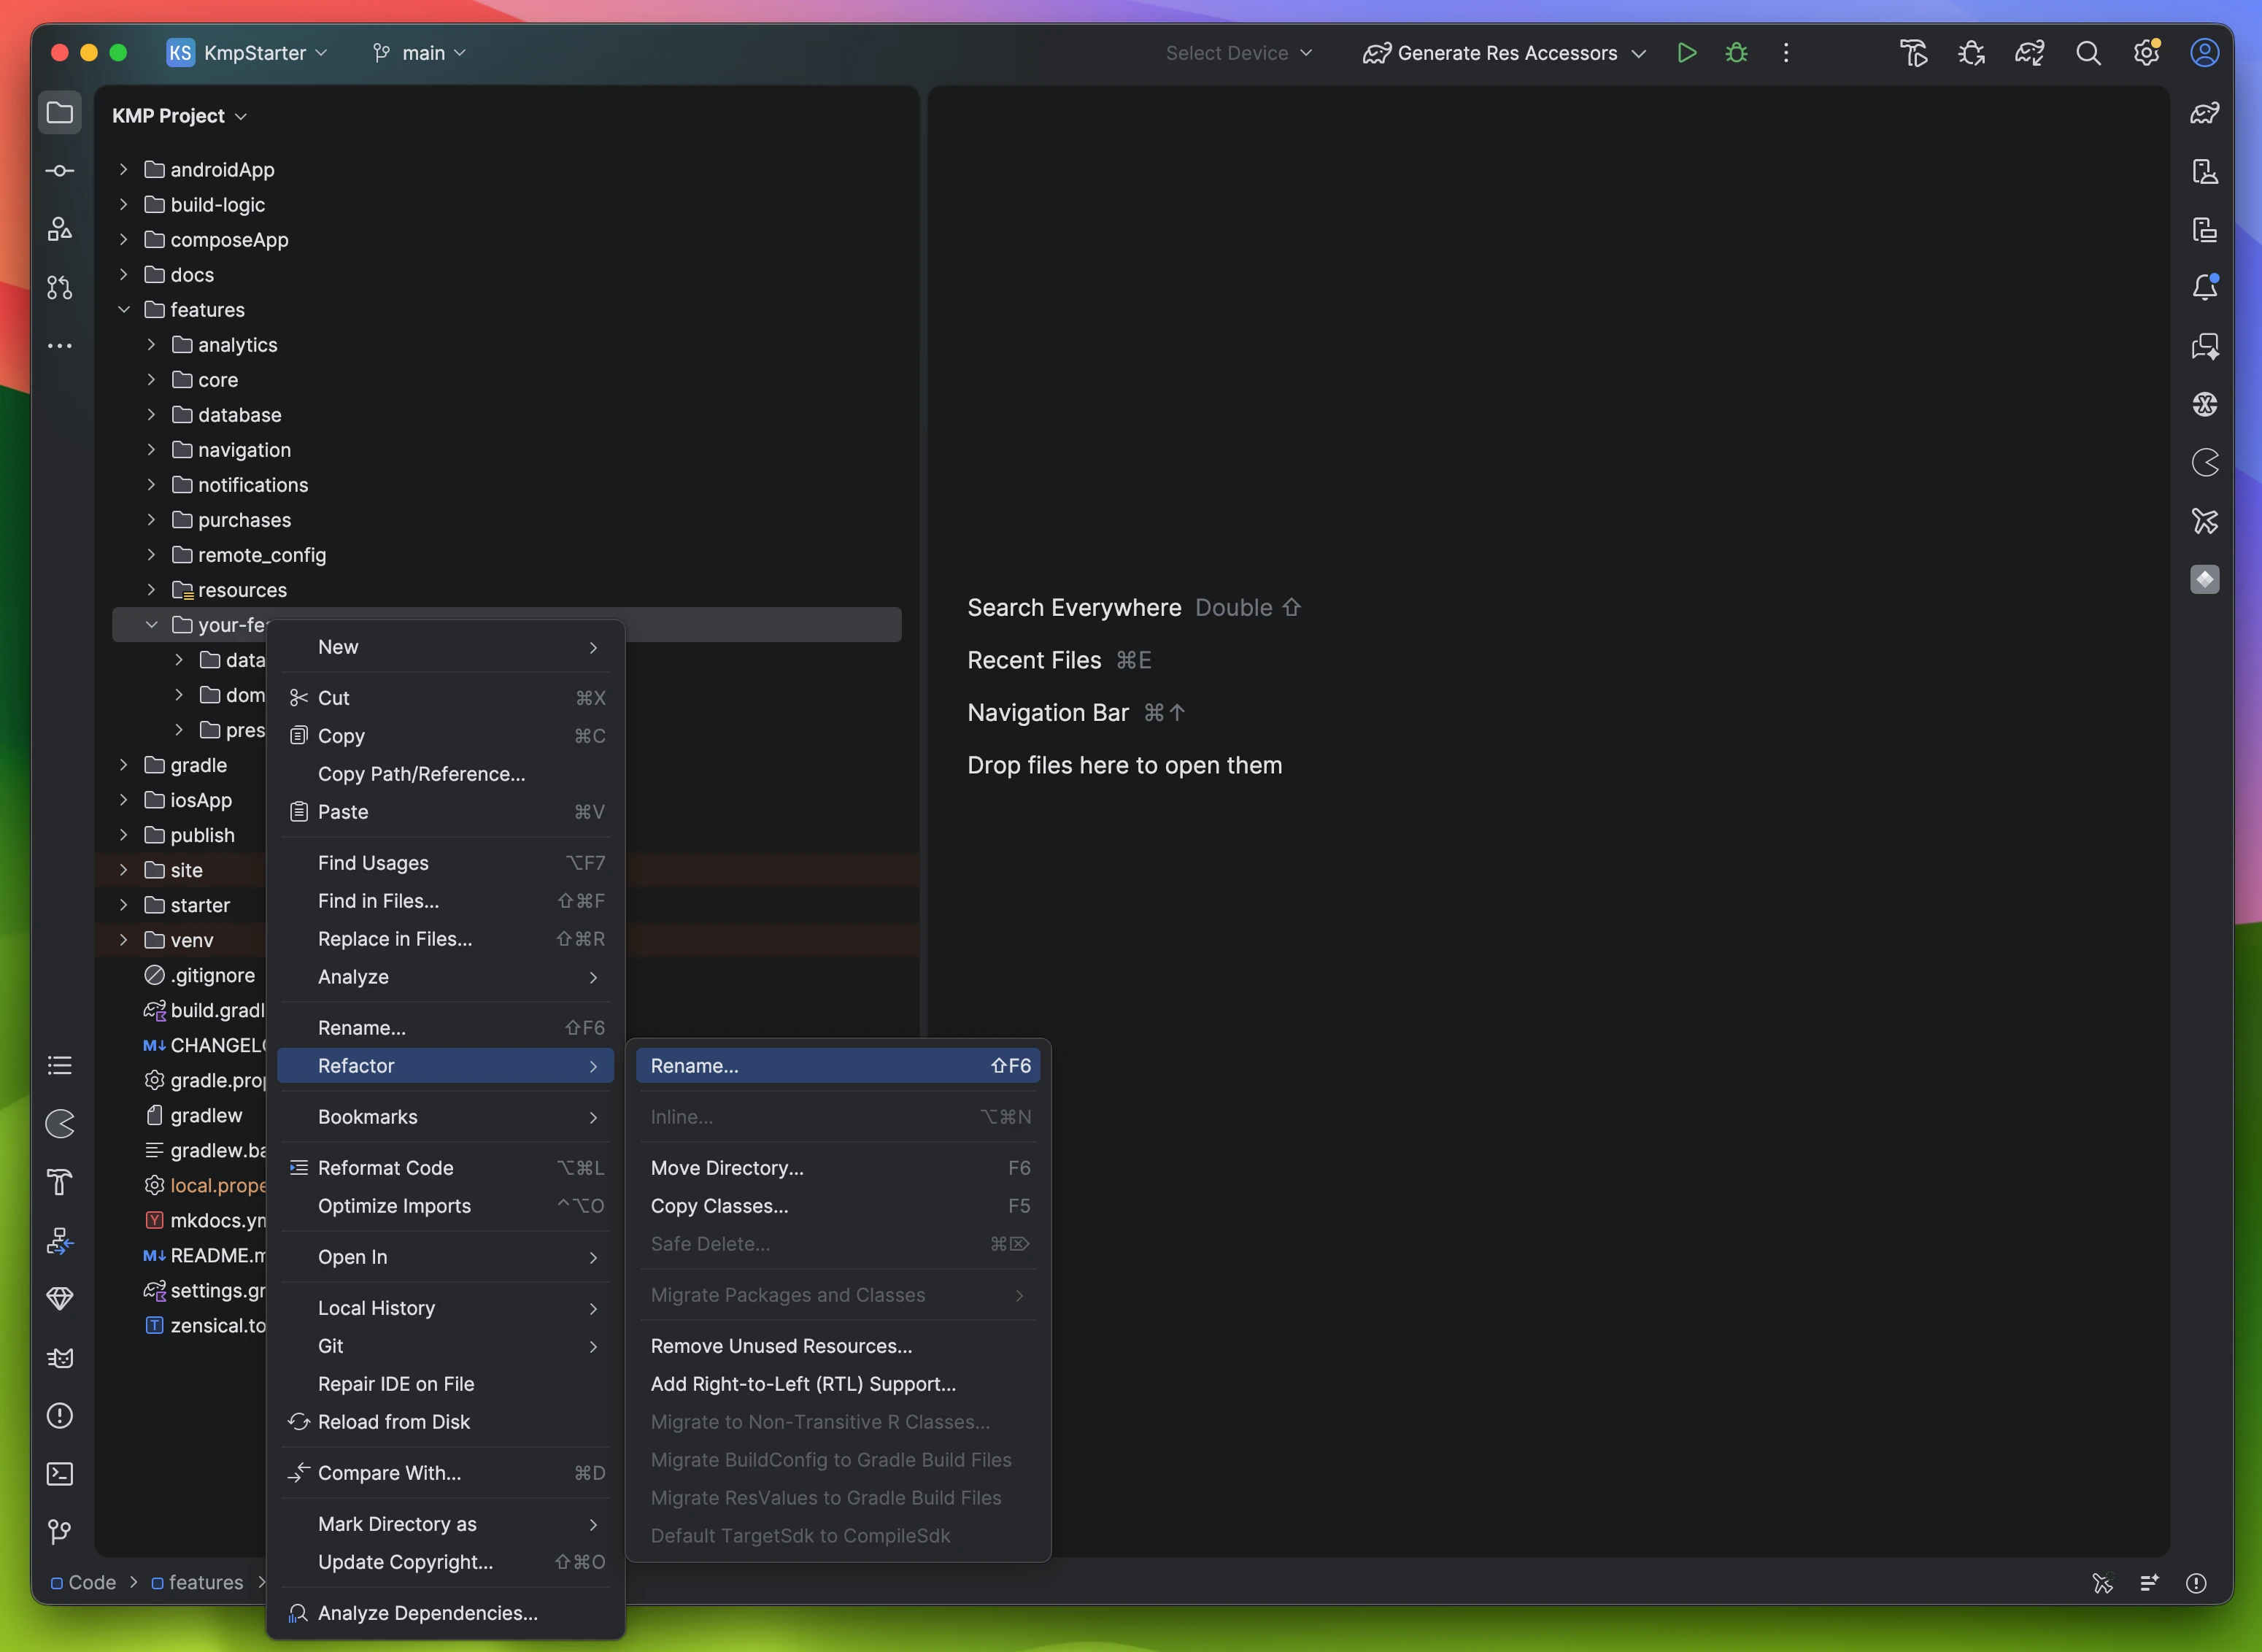Open Search Everywhere magnifier icon
The width and height of the screenshot is (2262, 1652).
[2088, 53]
